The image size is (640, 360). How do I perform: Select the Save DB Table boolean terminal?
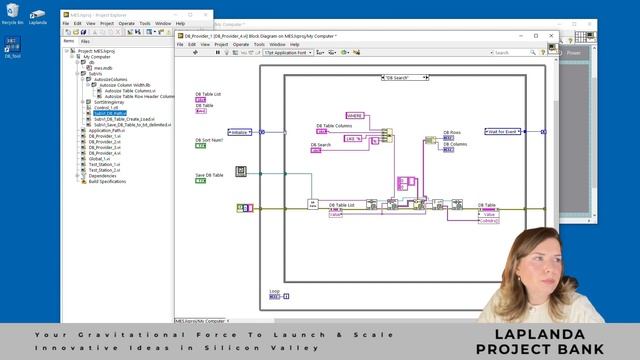[x=200, y=181]
